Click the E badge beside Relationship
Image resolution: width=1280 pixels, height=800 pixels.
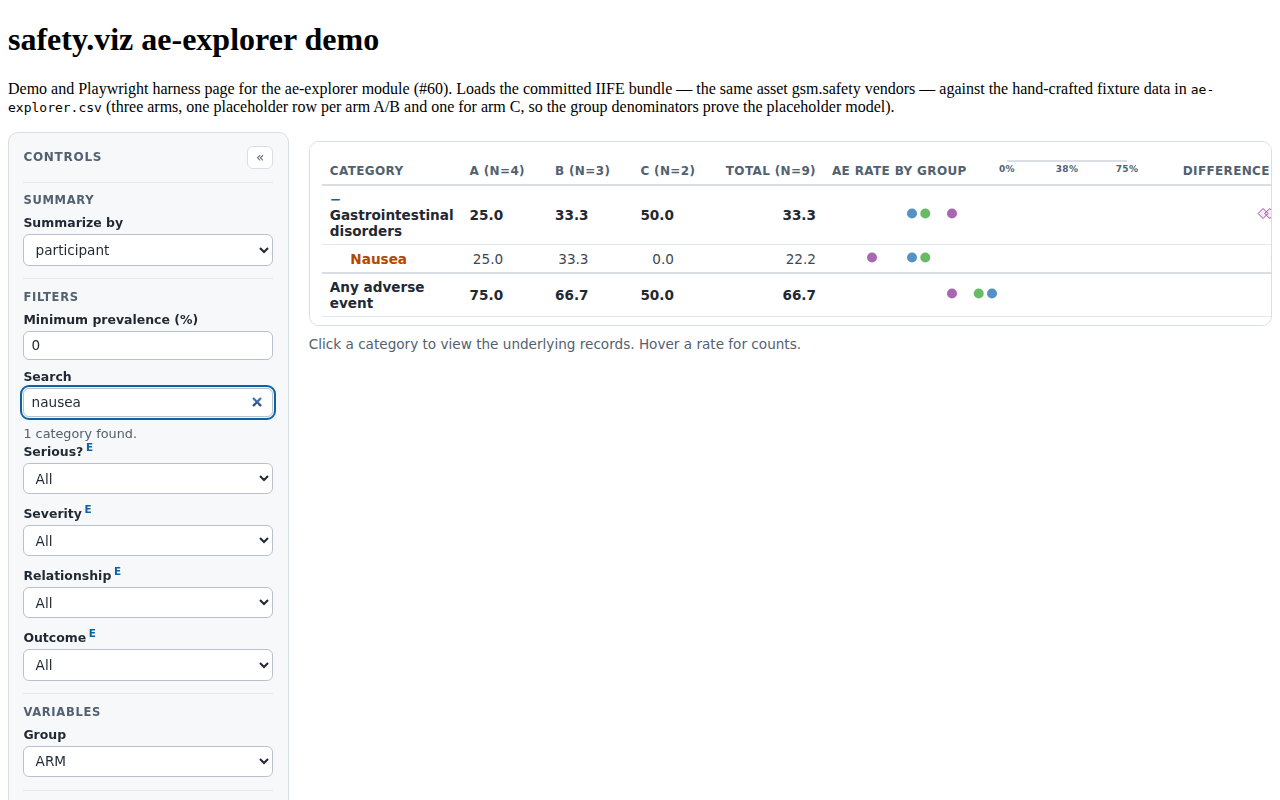pyautogui.click(x=118, y=571)
